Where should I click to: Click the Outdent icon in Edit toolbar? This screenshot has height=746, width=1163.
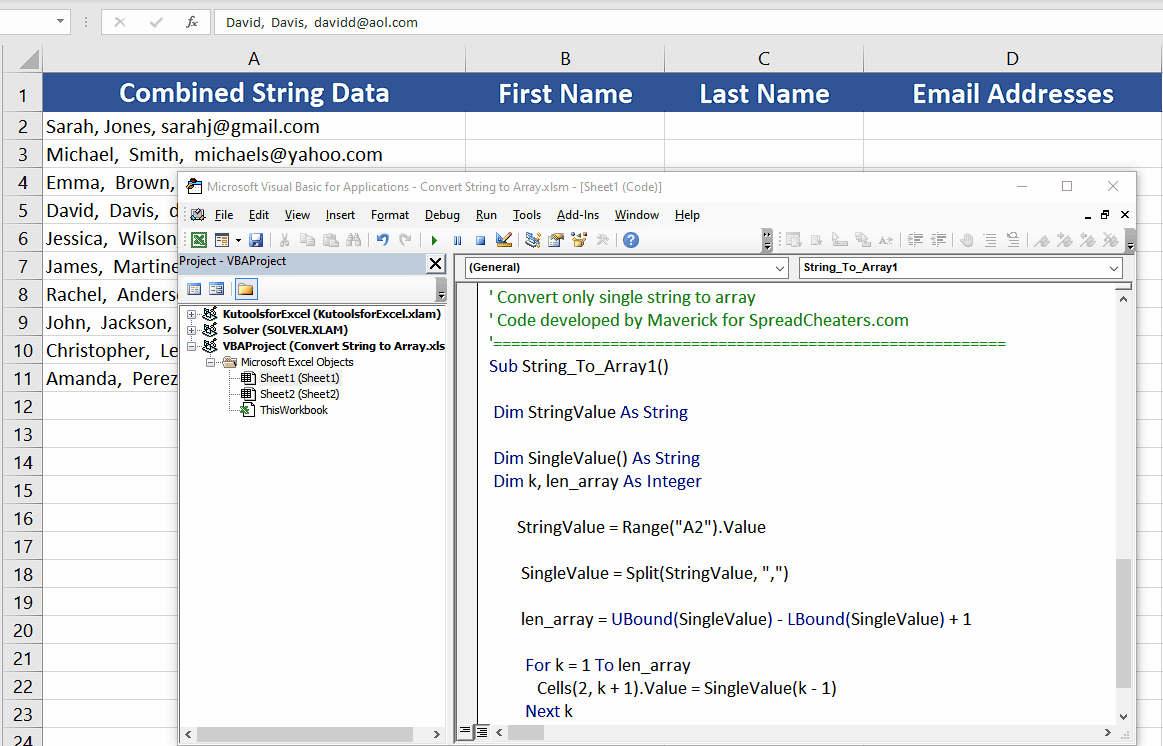coord(938,240)
